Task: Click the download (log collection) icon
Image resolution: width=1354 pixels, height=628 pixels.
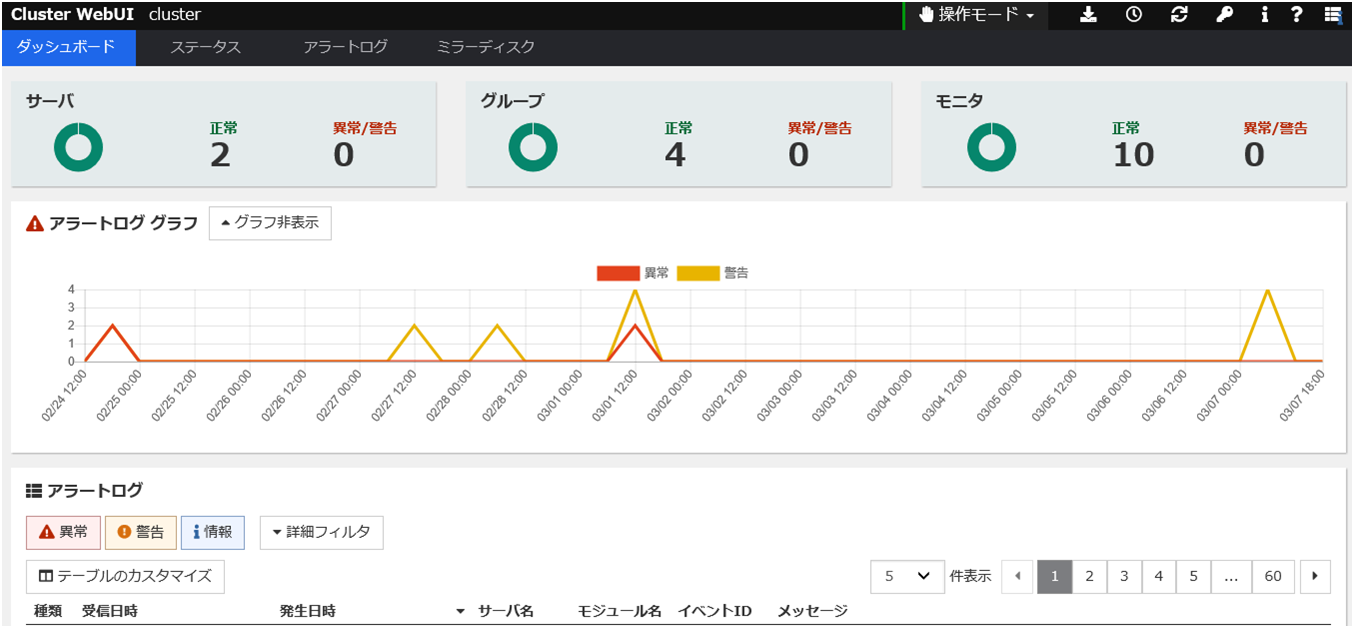Action: [1089, 15]
